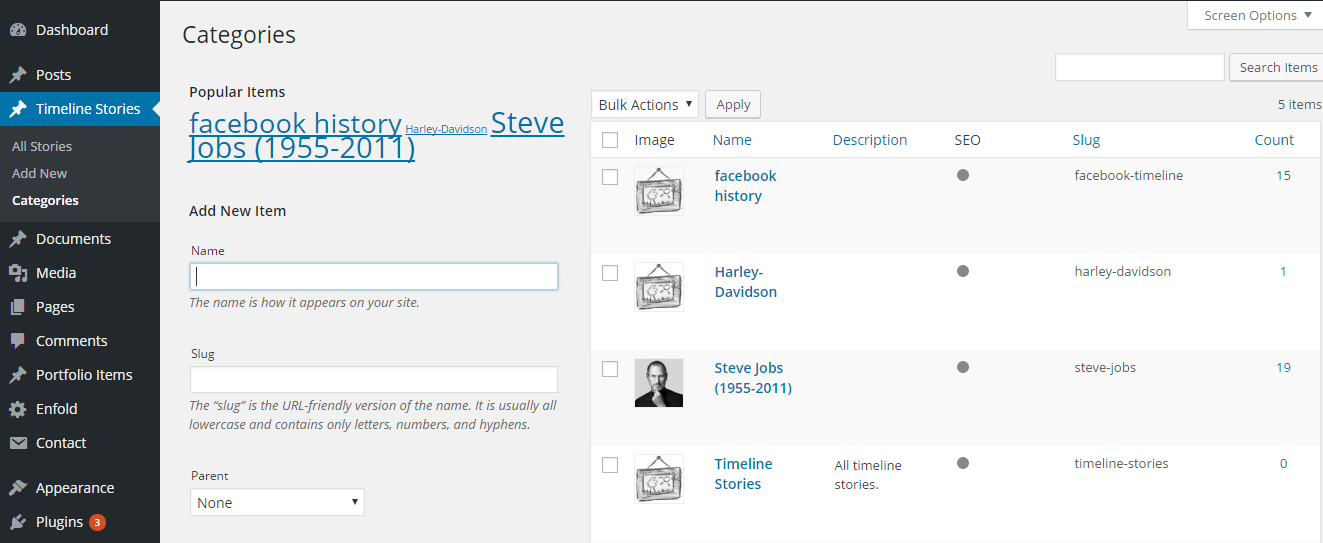Viewport: 1323px width, 543px height.
Task: Check the Steve Jobs category checkbox
Action: pyautogui.click(x=610, y=369)
